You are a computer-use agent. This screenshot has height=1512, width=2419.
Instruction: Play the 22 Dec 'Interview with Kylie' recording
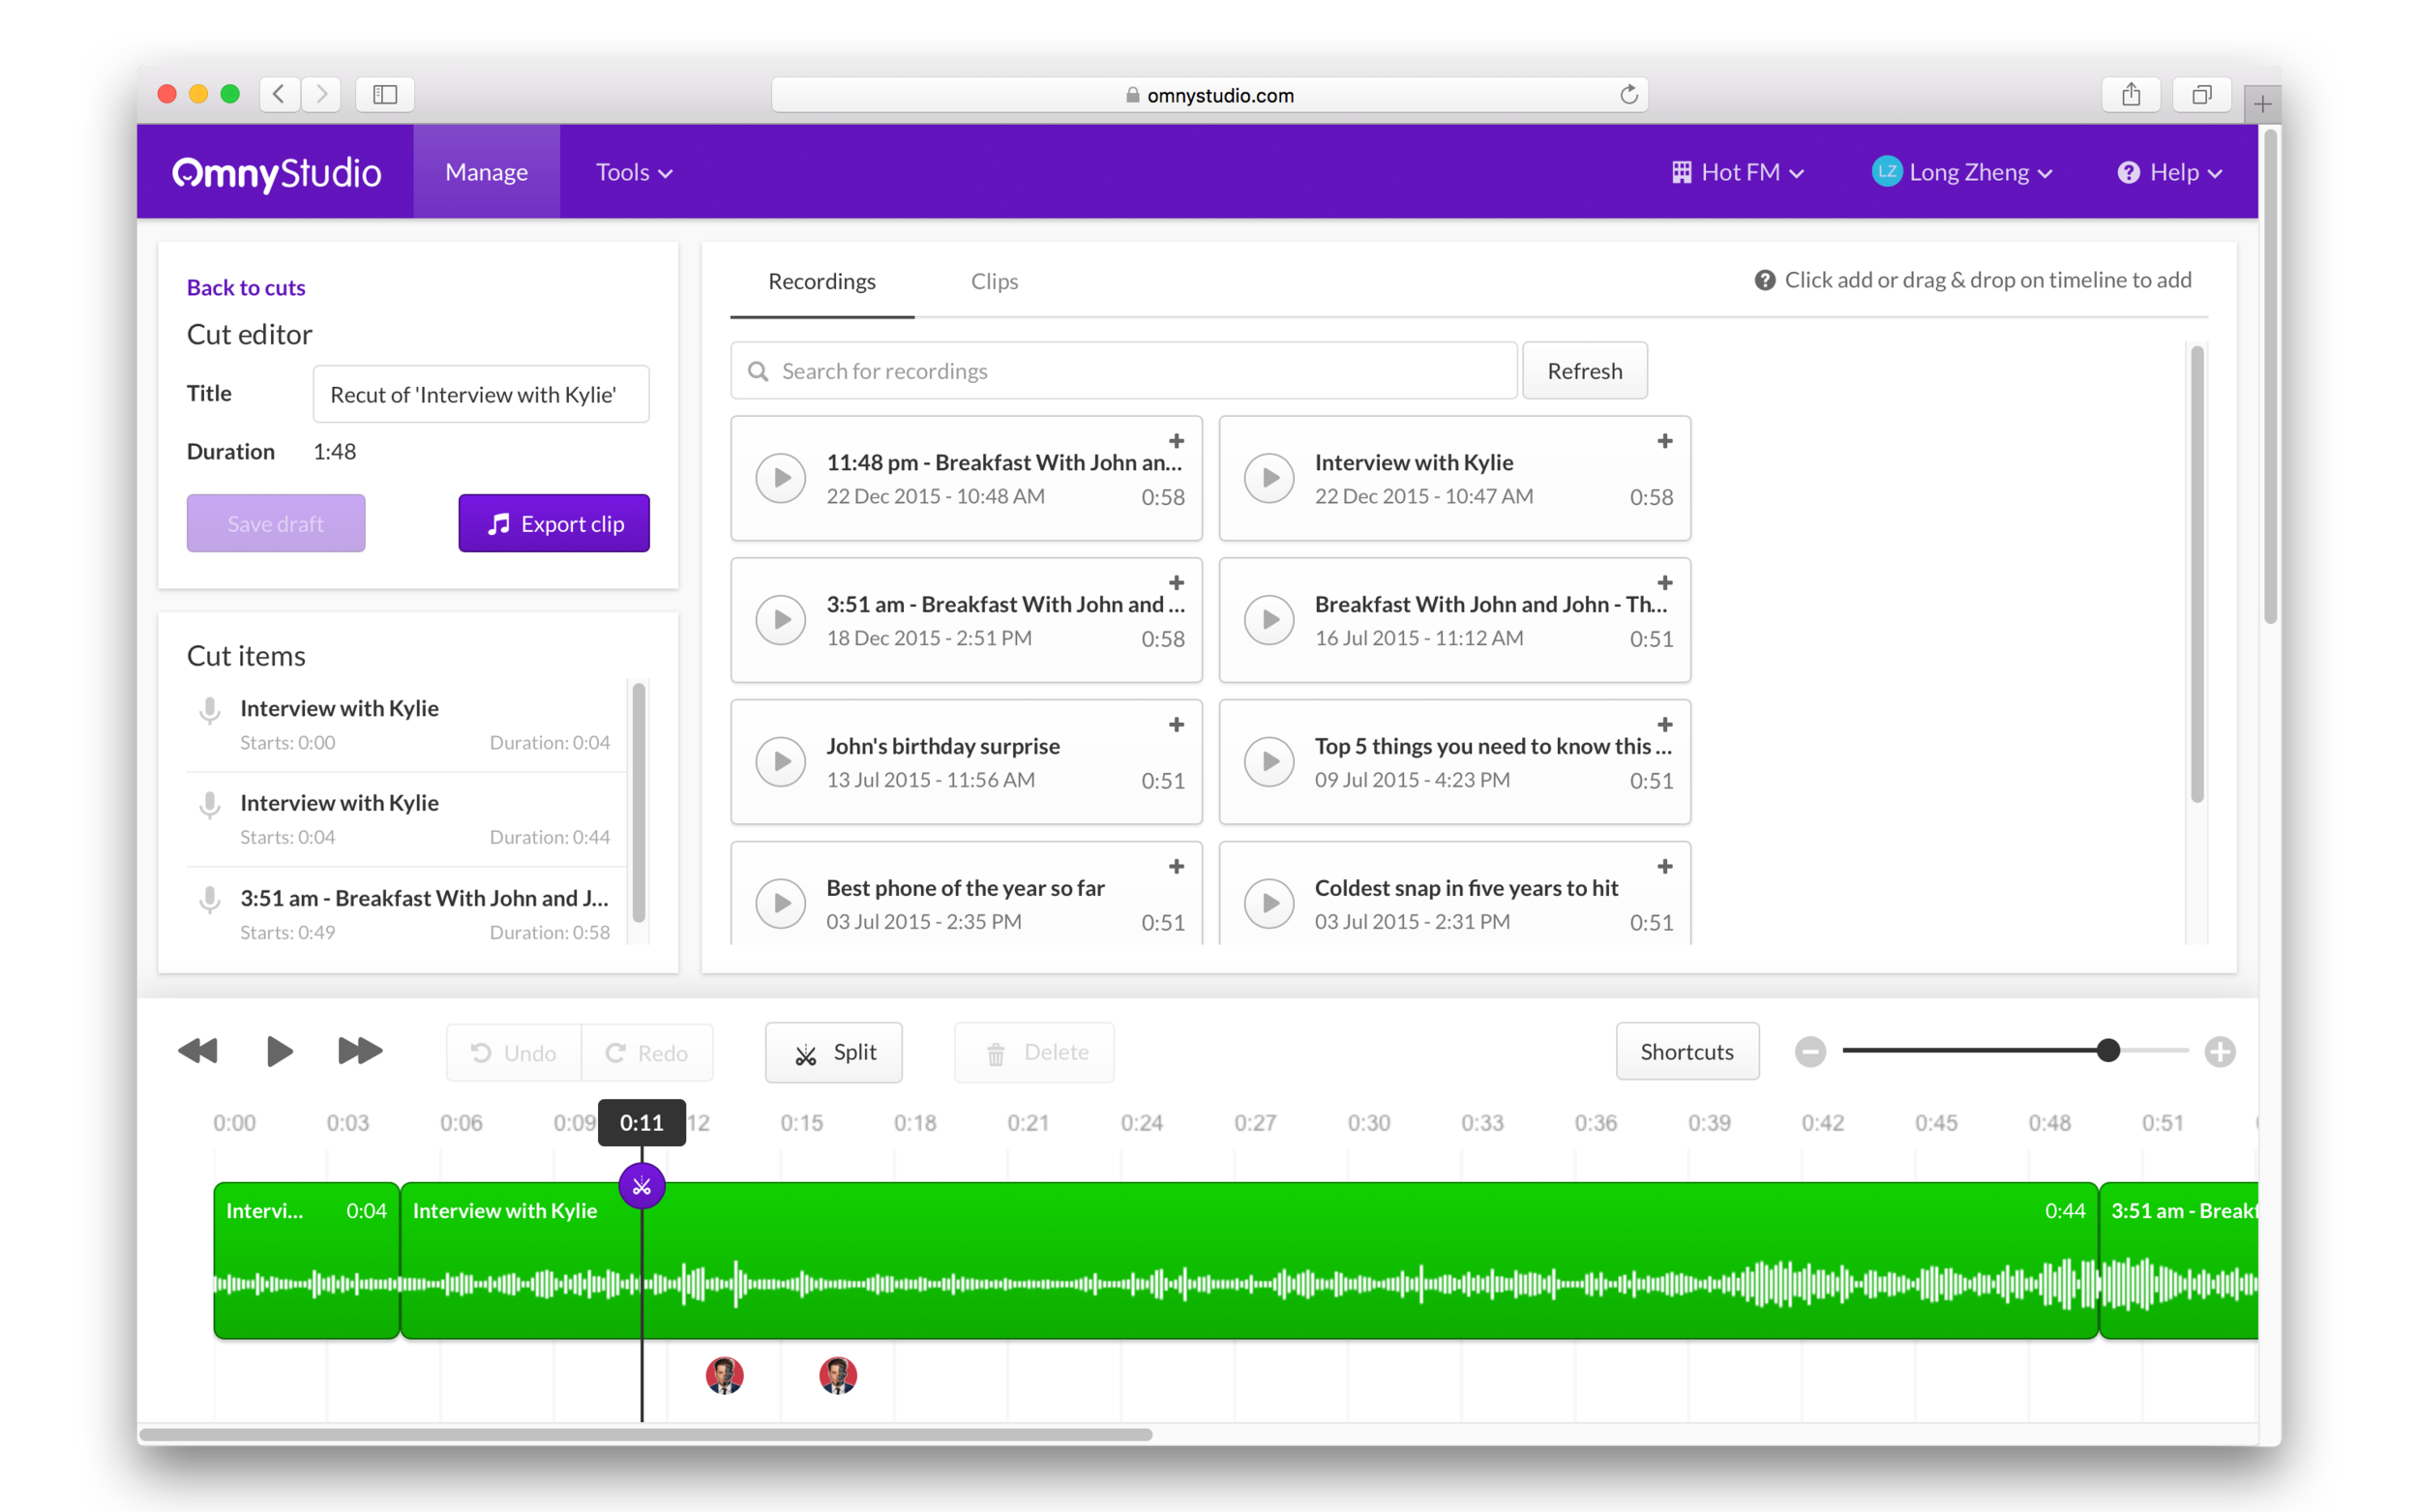[x=1269, y=478]
